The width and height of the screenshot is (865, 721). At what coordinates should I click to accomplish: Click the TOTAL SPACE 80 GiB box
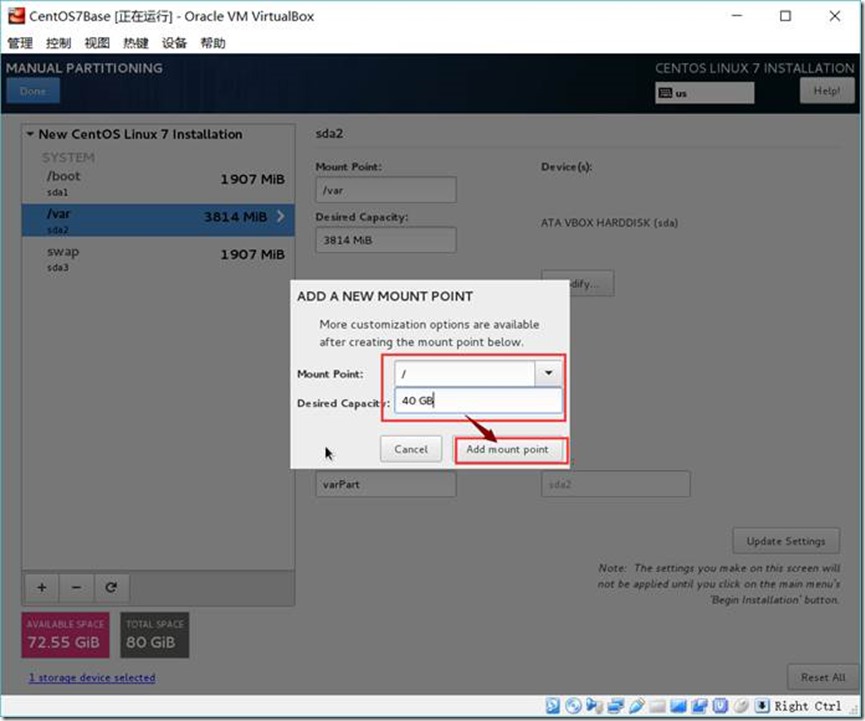point(154,635)
